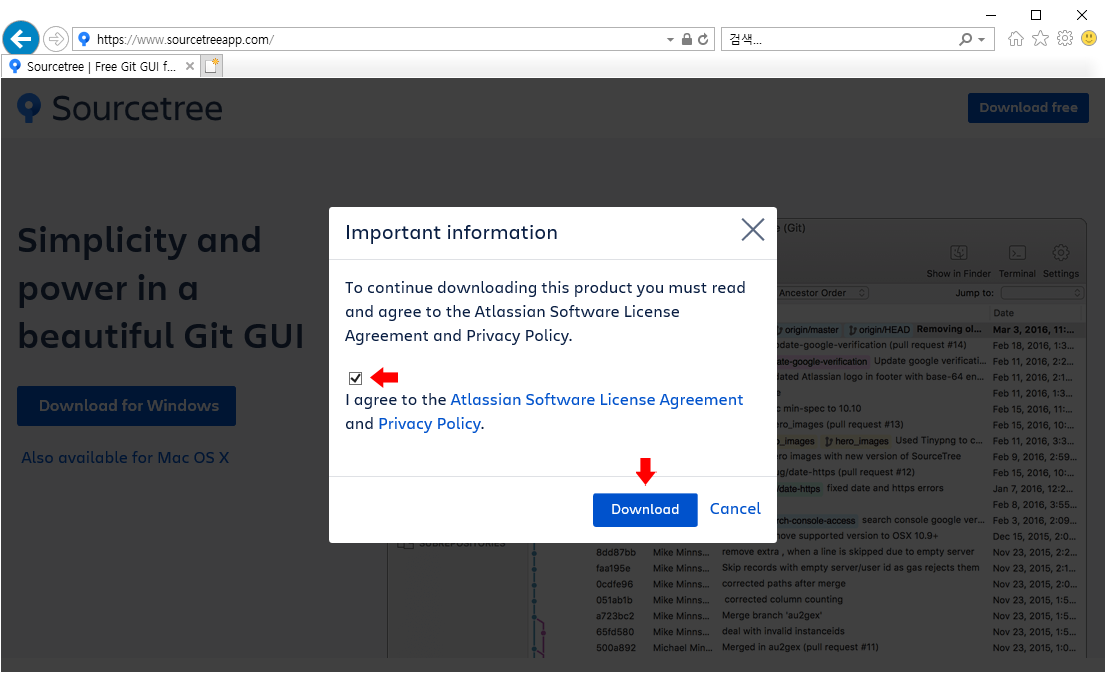The width and height of the screenshot is (1106, 673).
Task: Maximize the browser window
Action: coord(1036,15)
